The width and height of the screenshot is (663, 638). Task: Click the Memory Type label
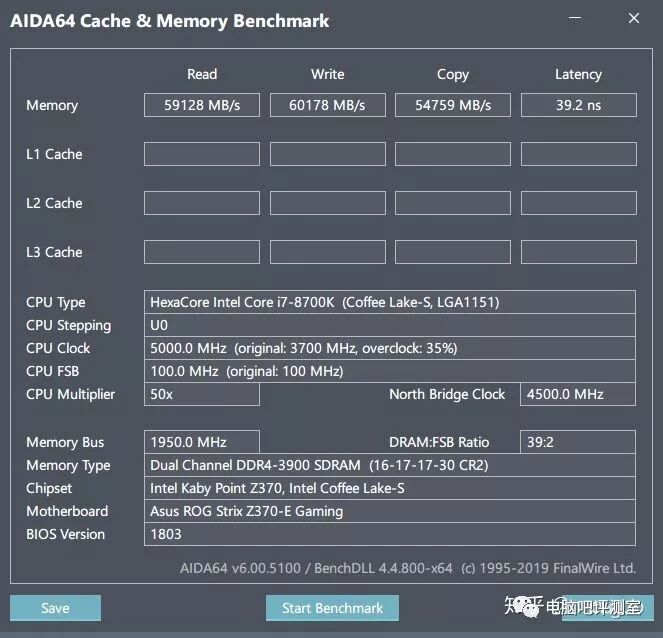pos(68,465)
